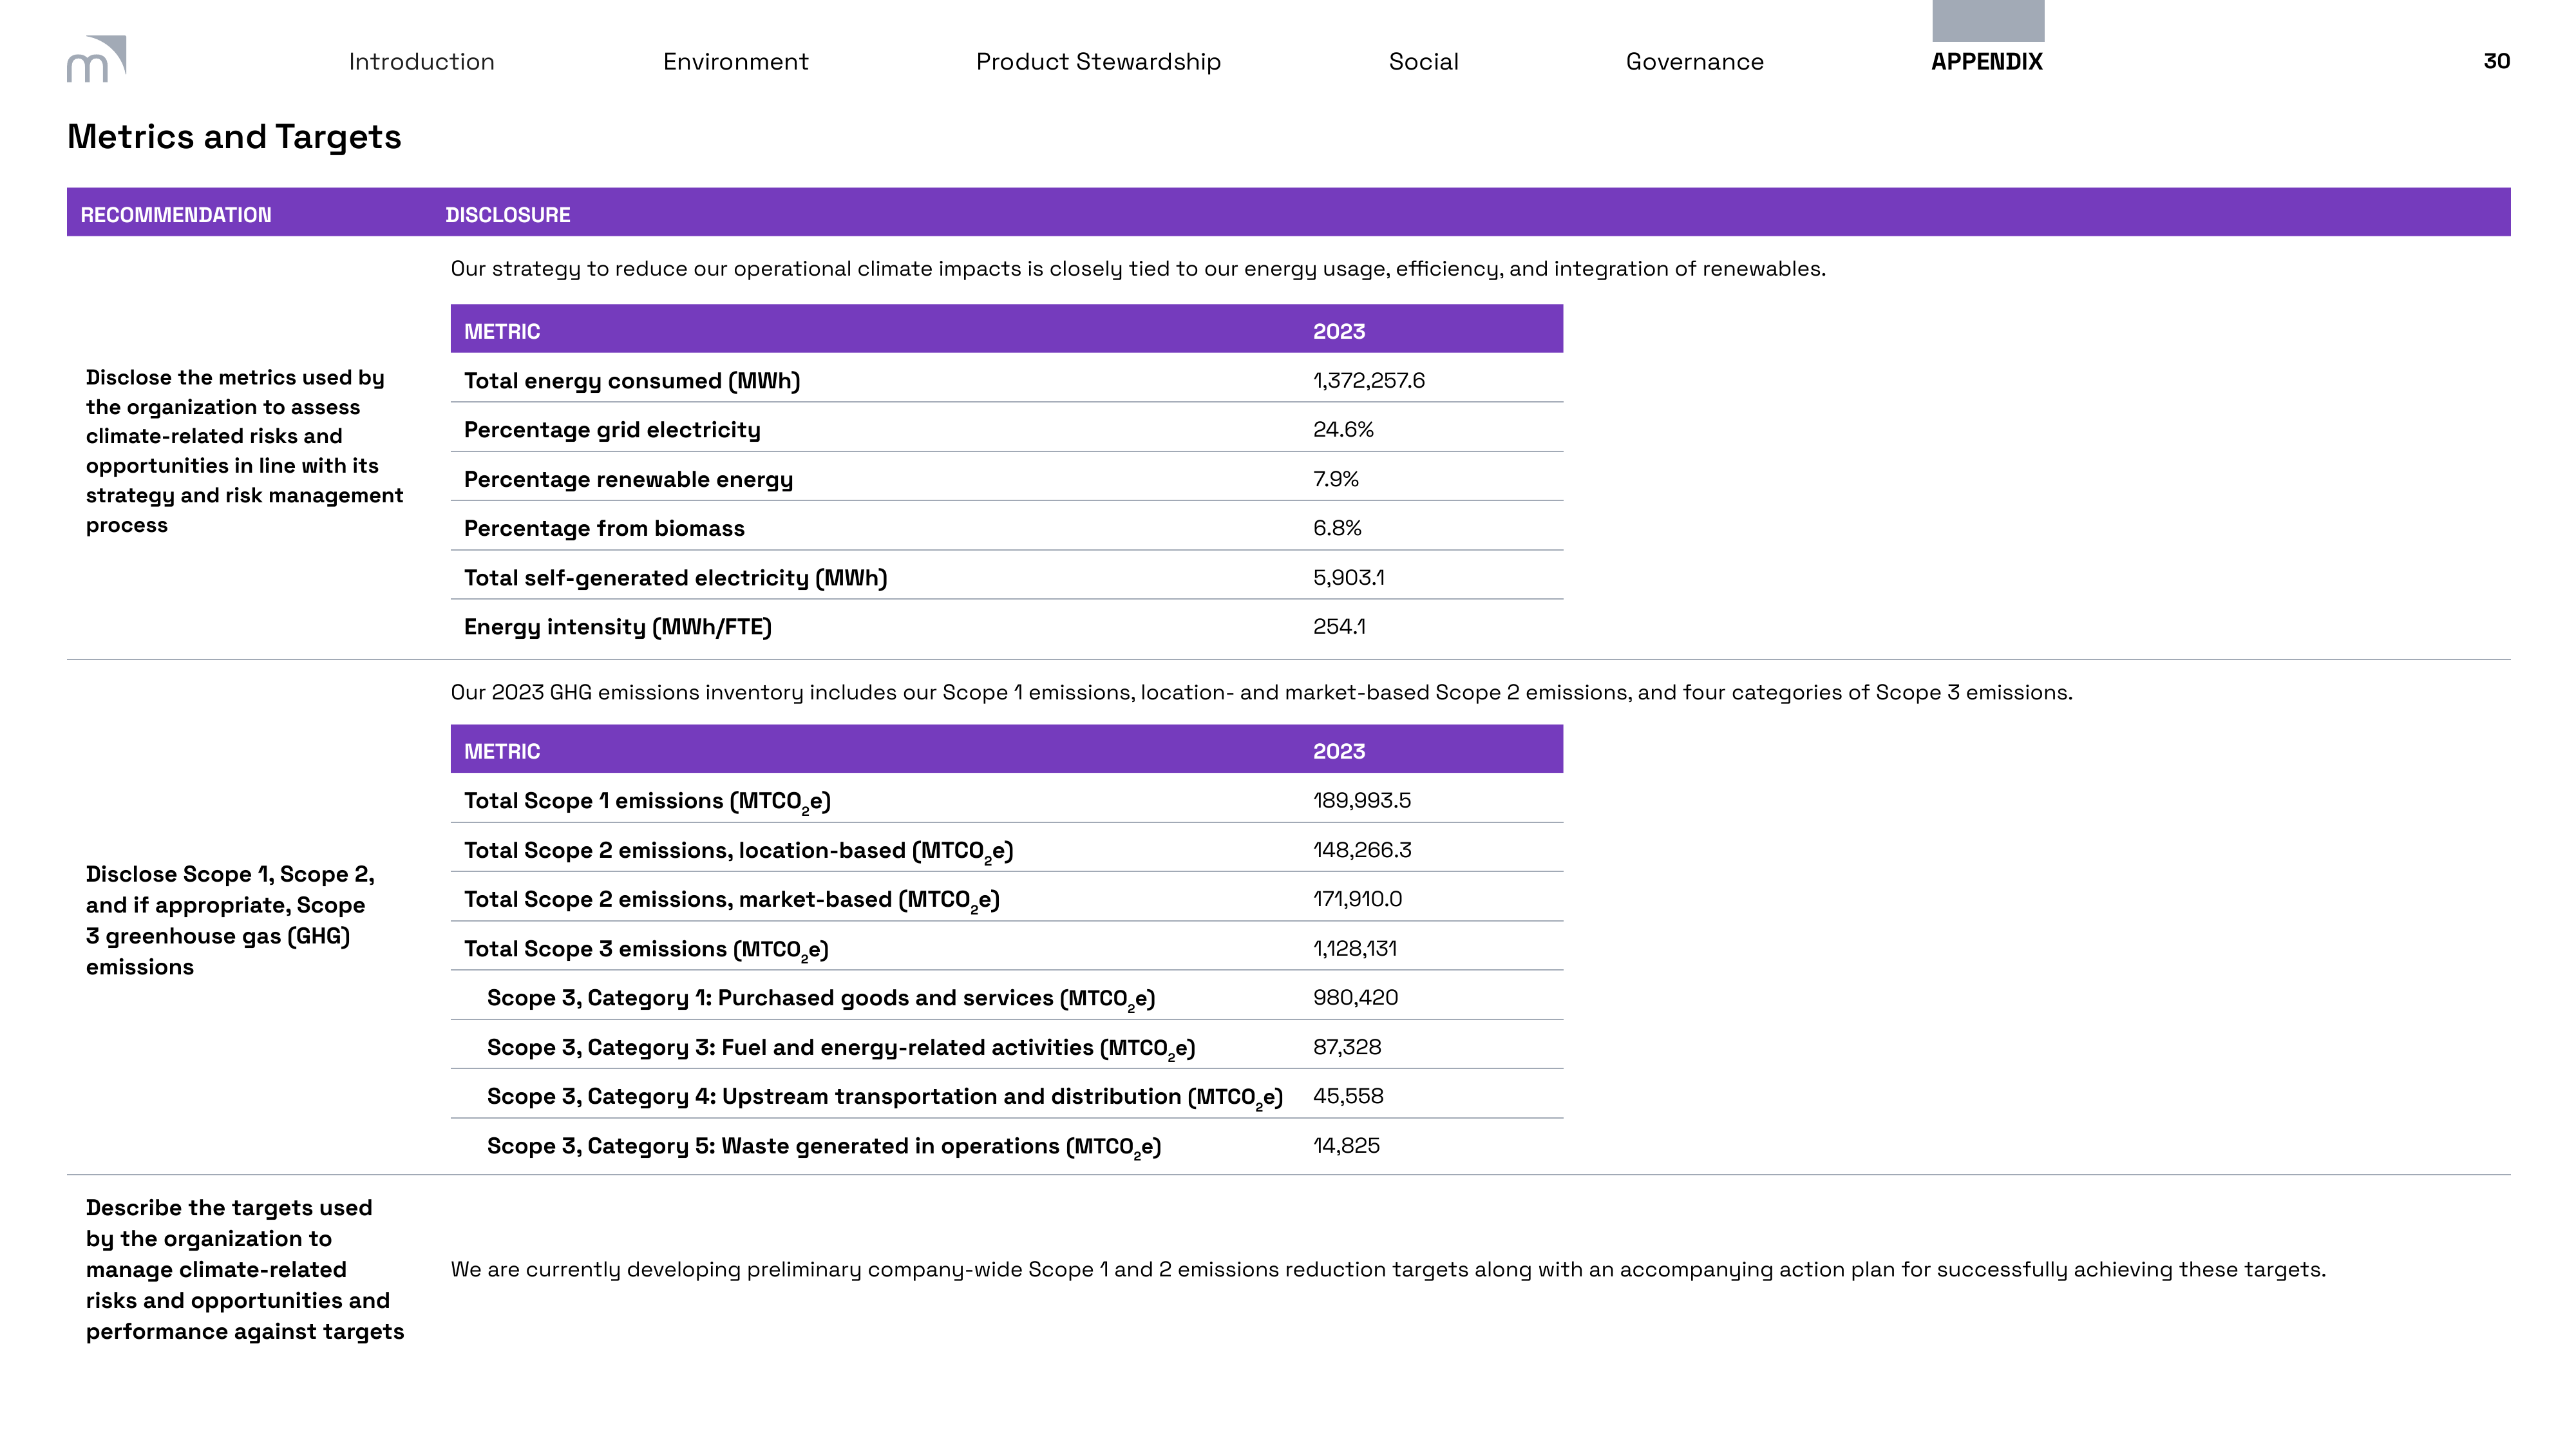Click the page number 30

tap(2496, 61)
